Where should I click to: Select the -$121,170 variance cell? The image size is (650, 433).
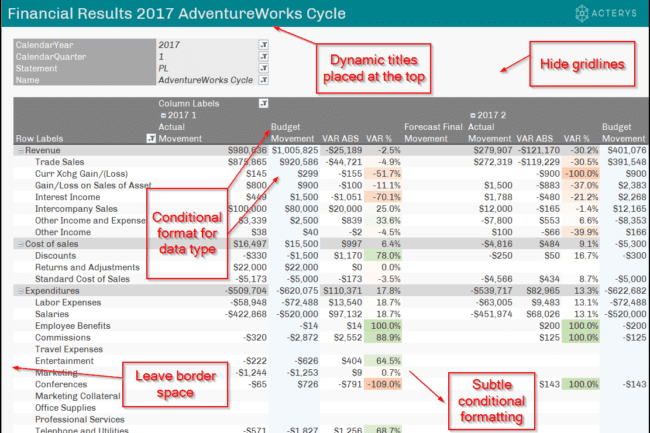(x=538, y=150)
